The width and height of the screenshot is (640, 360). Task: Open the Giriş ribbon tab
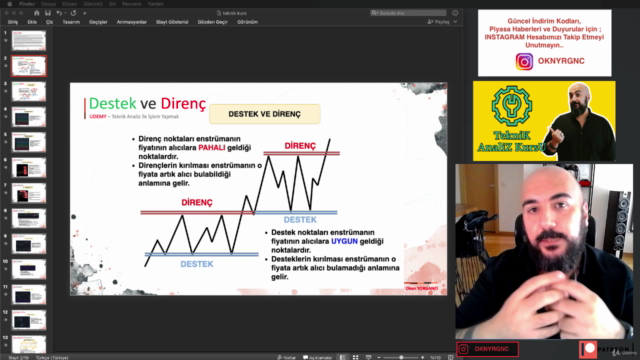pyautogui.click(x=13, y=22)
